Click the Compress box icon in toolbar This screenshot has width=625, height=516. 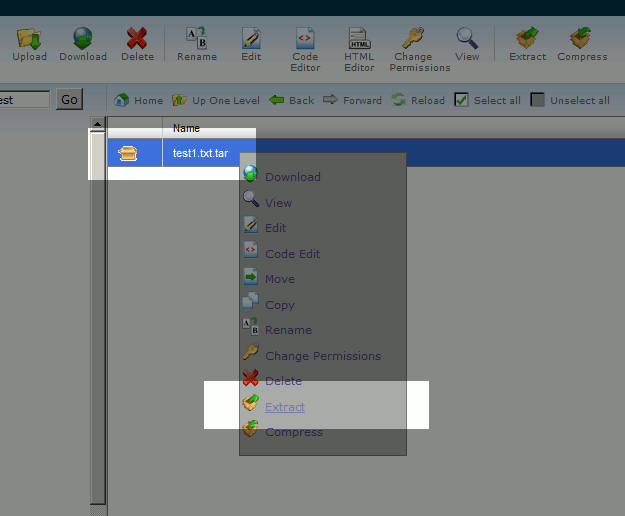coord(581,38)
